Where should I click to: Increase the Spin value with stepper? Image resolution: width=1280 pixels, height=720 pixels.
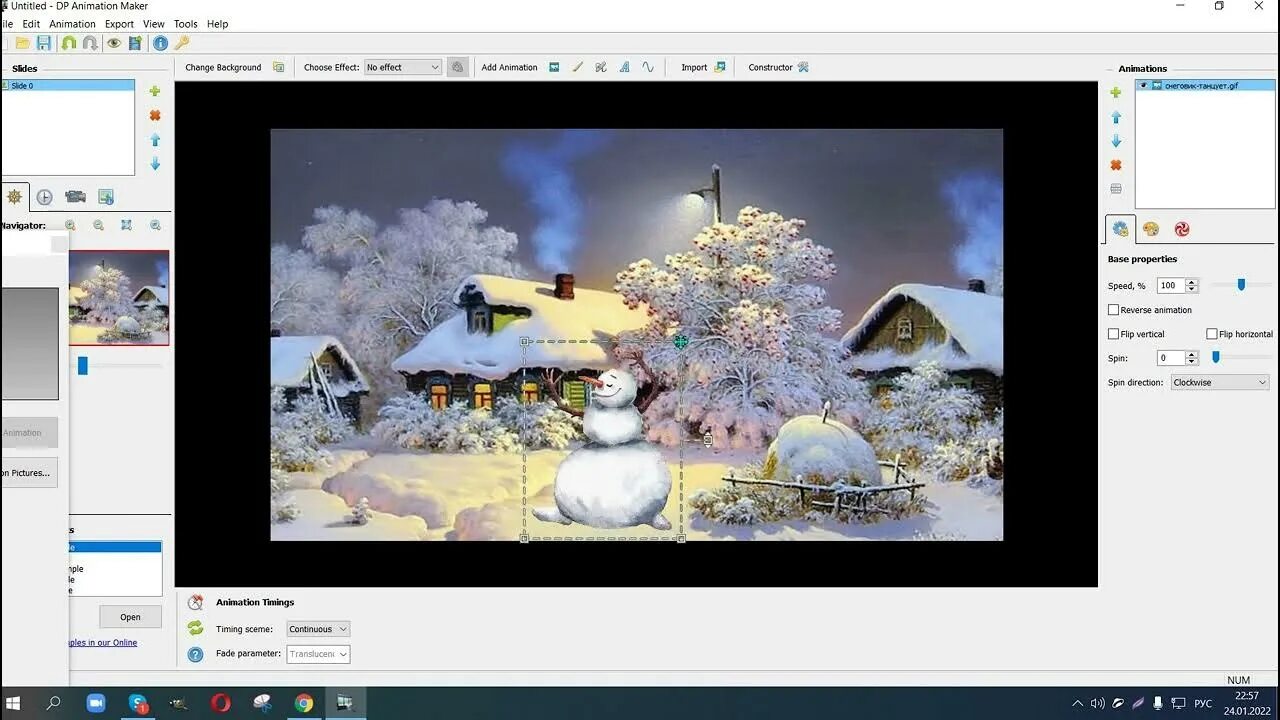click(1191, 354)
